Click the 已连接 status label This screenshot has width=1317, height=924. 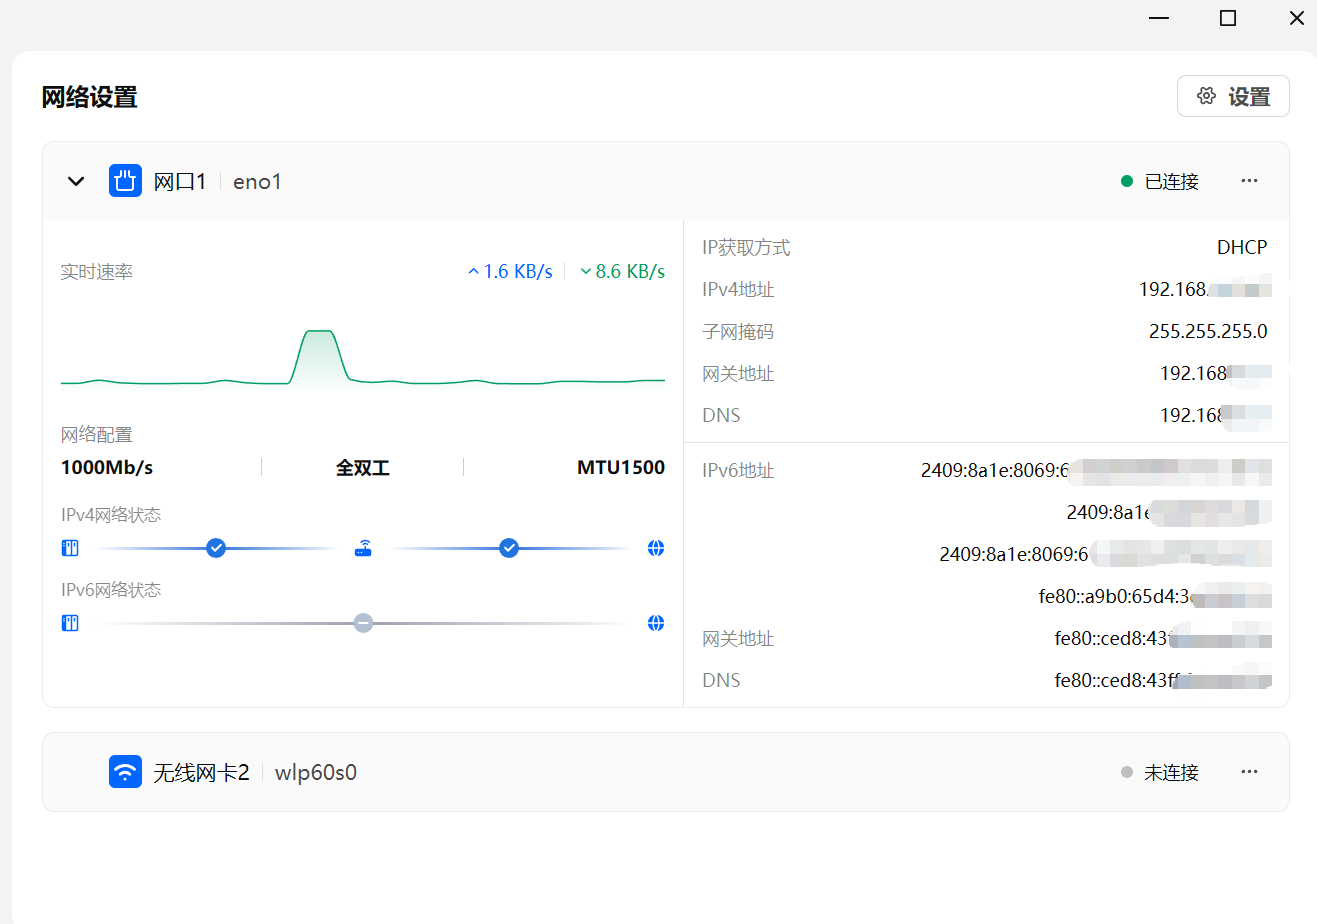[1171, 181]
